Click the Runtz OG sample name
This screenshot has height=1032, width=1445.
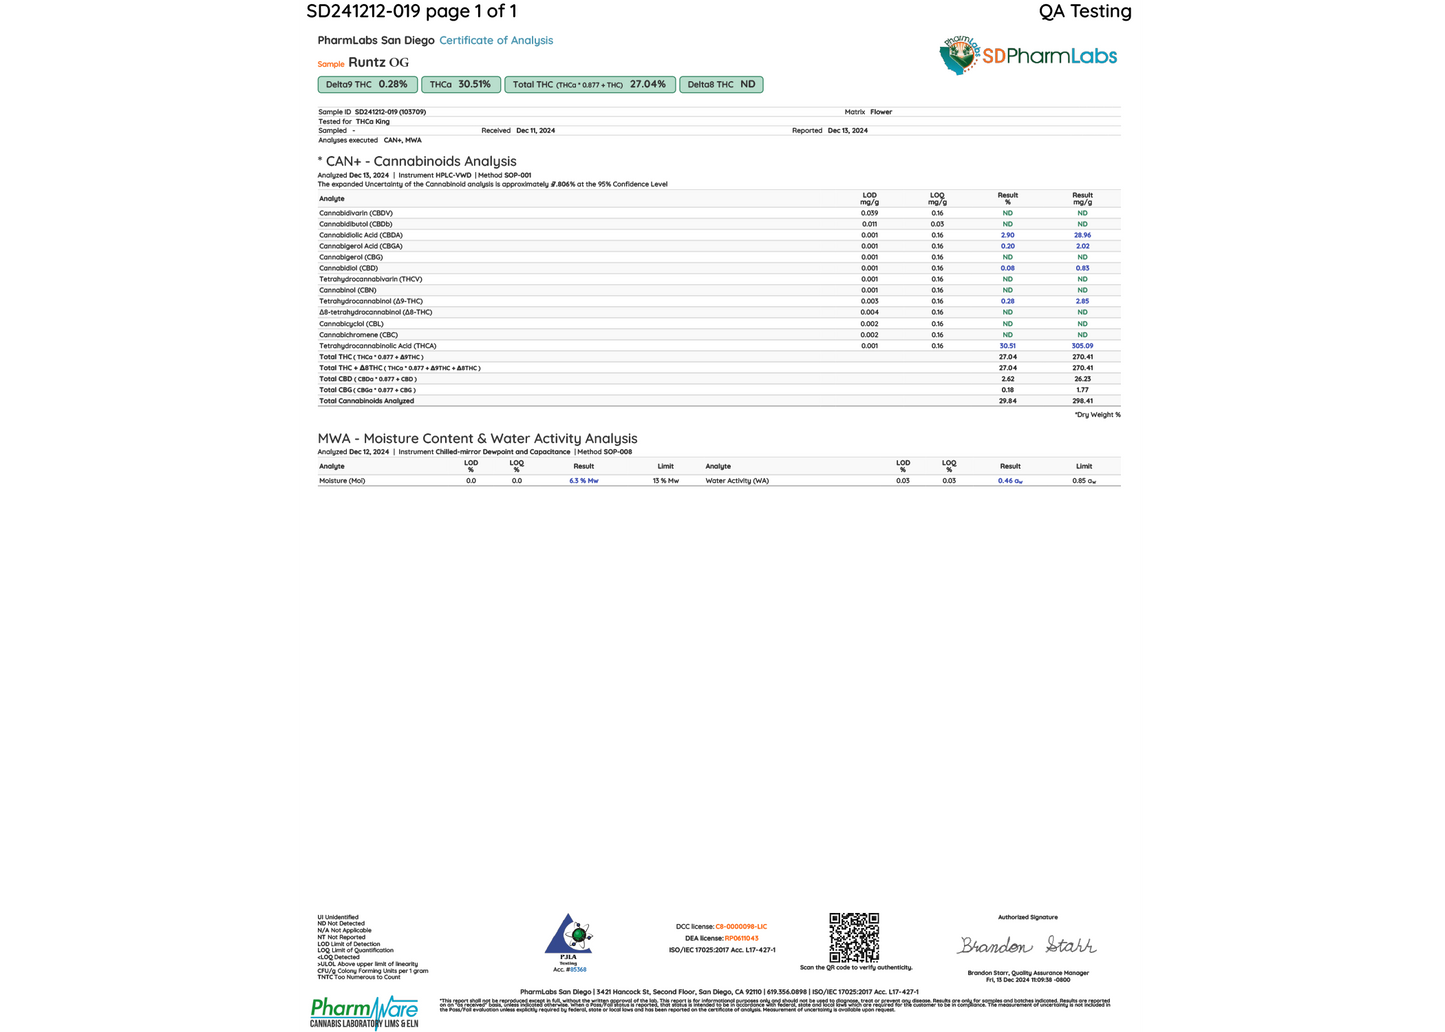pos(378,62)
